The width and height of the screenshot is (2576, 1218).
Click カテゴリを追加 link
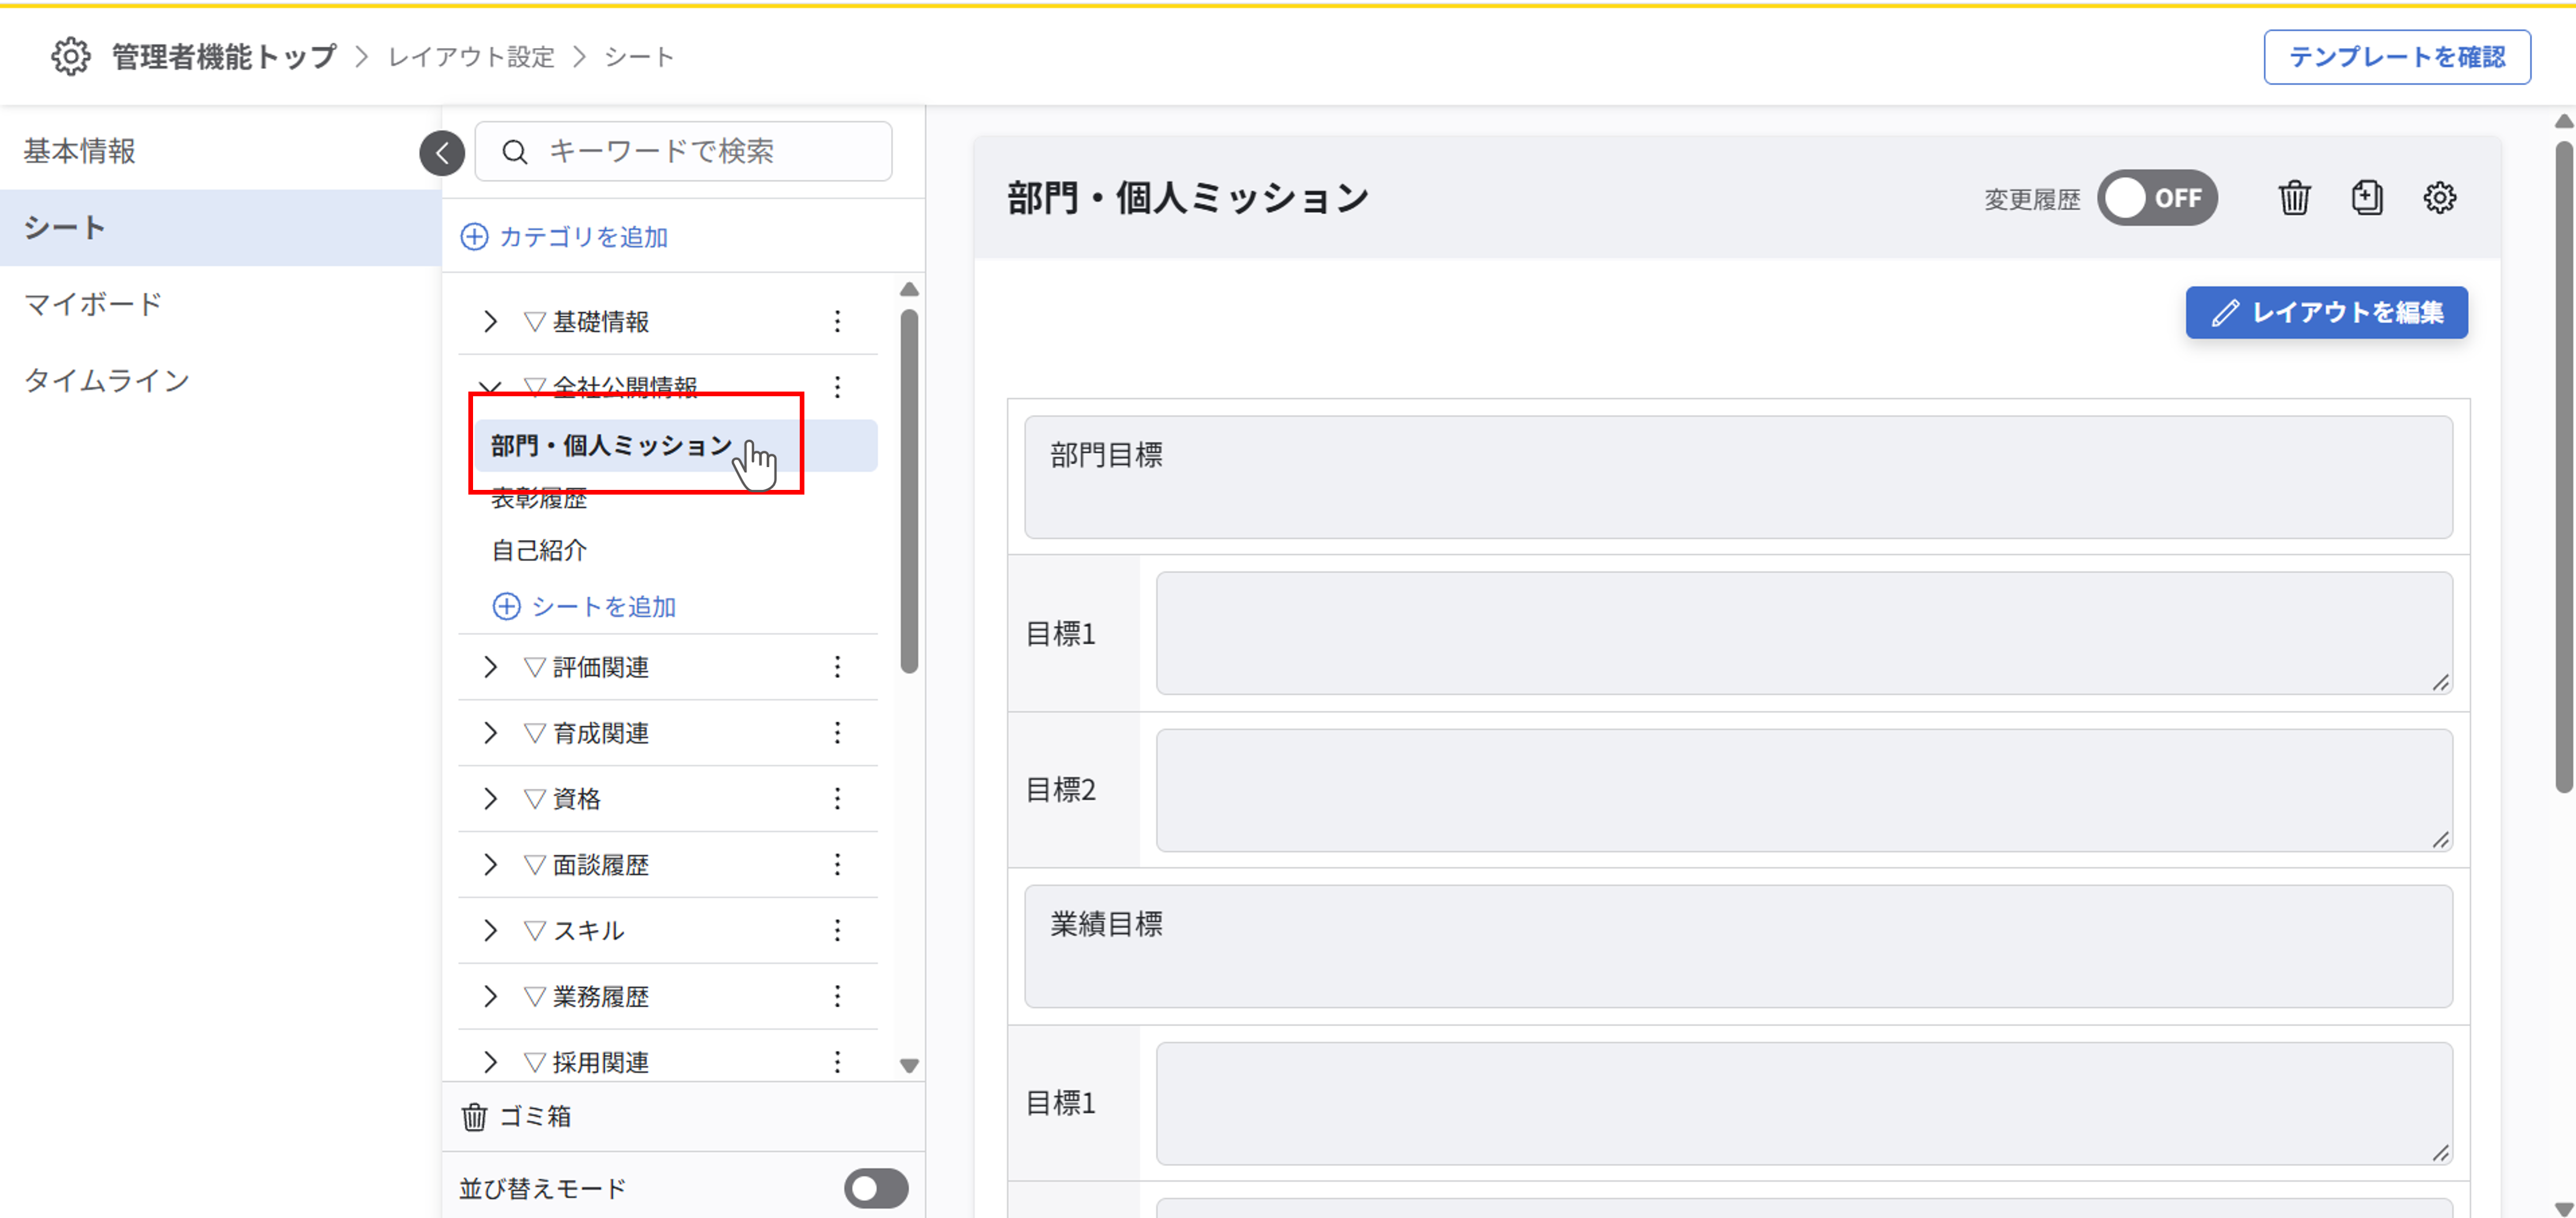point(564,237)
